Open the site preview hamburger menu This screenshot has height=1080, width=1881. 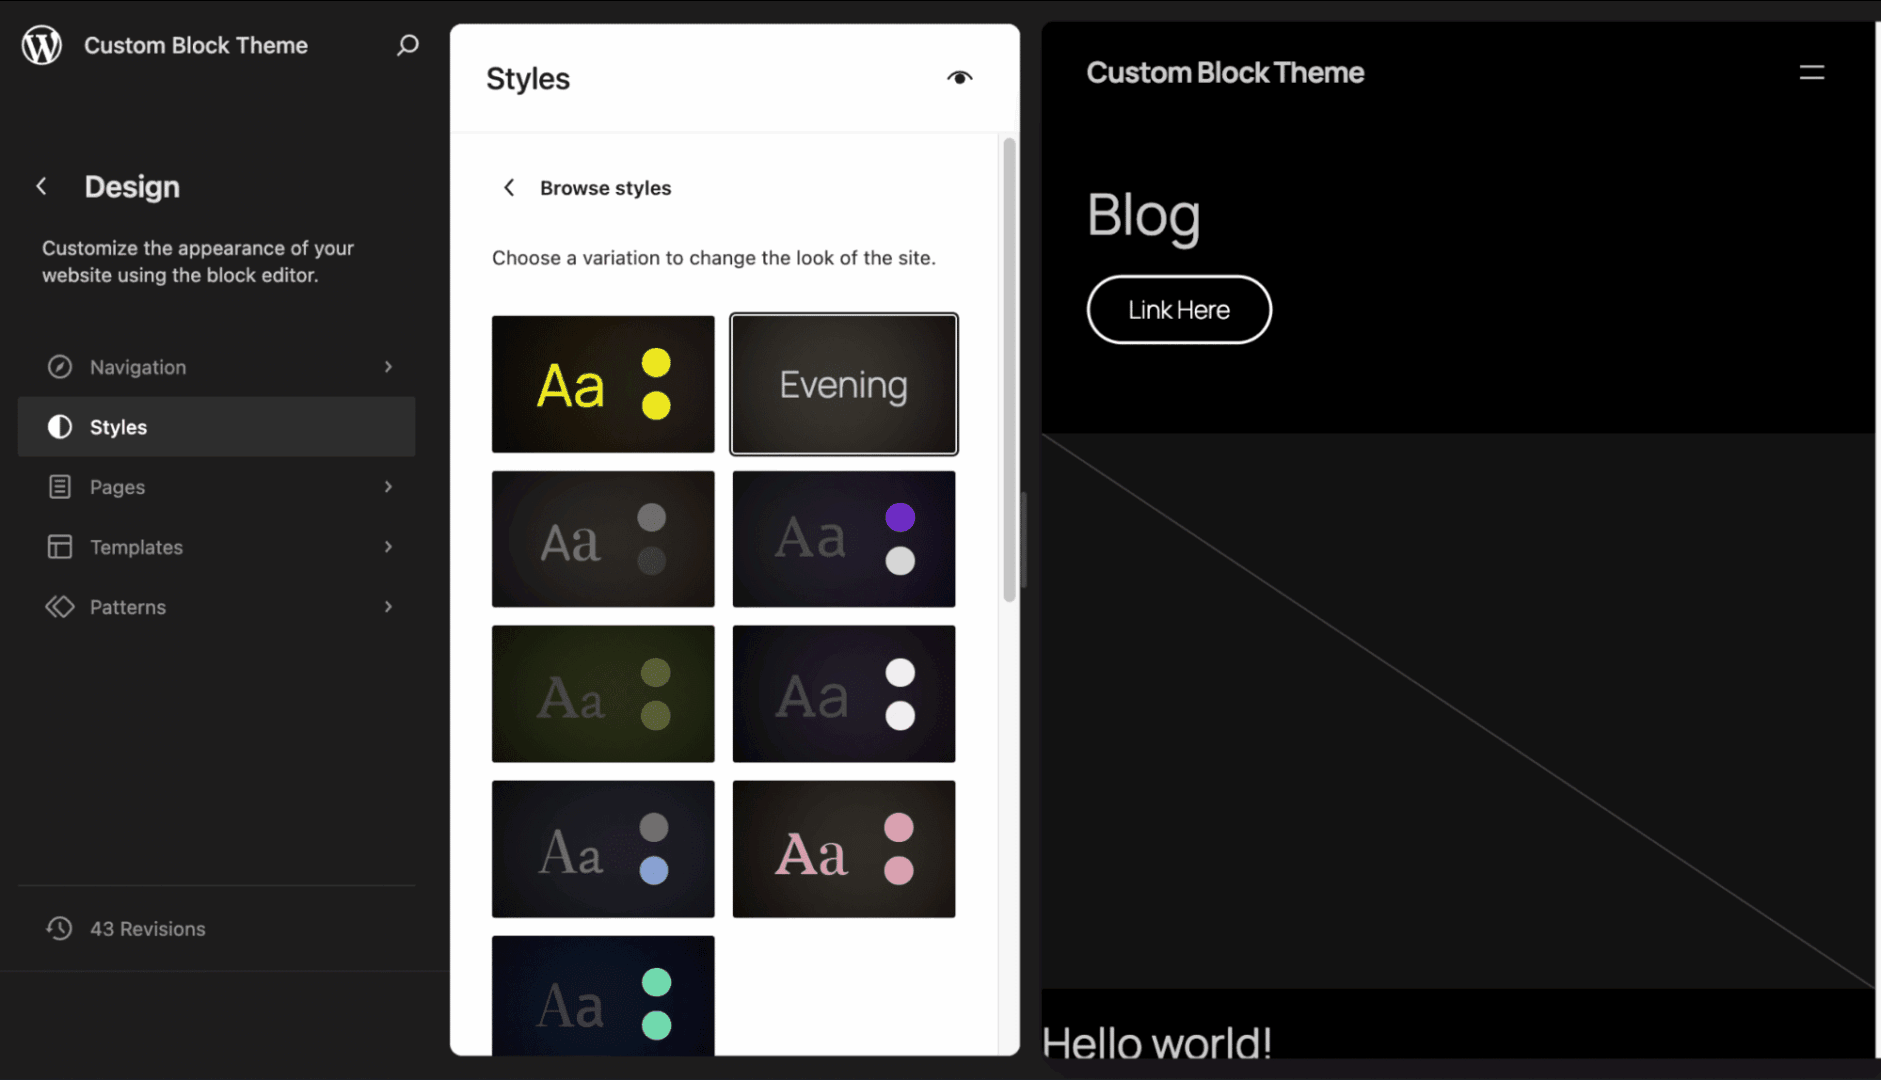[x=1812, y=72]
